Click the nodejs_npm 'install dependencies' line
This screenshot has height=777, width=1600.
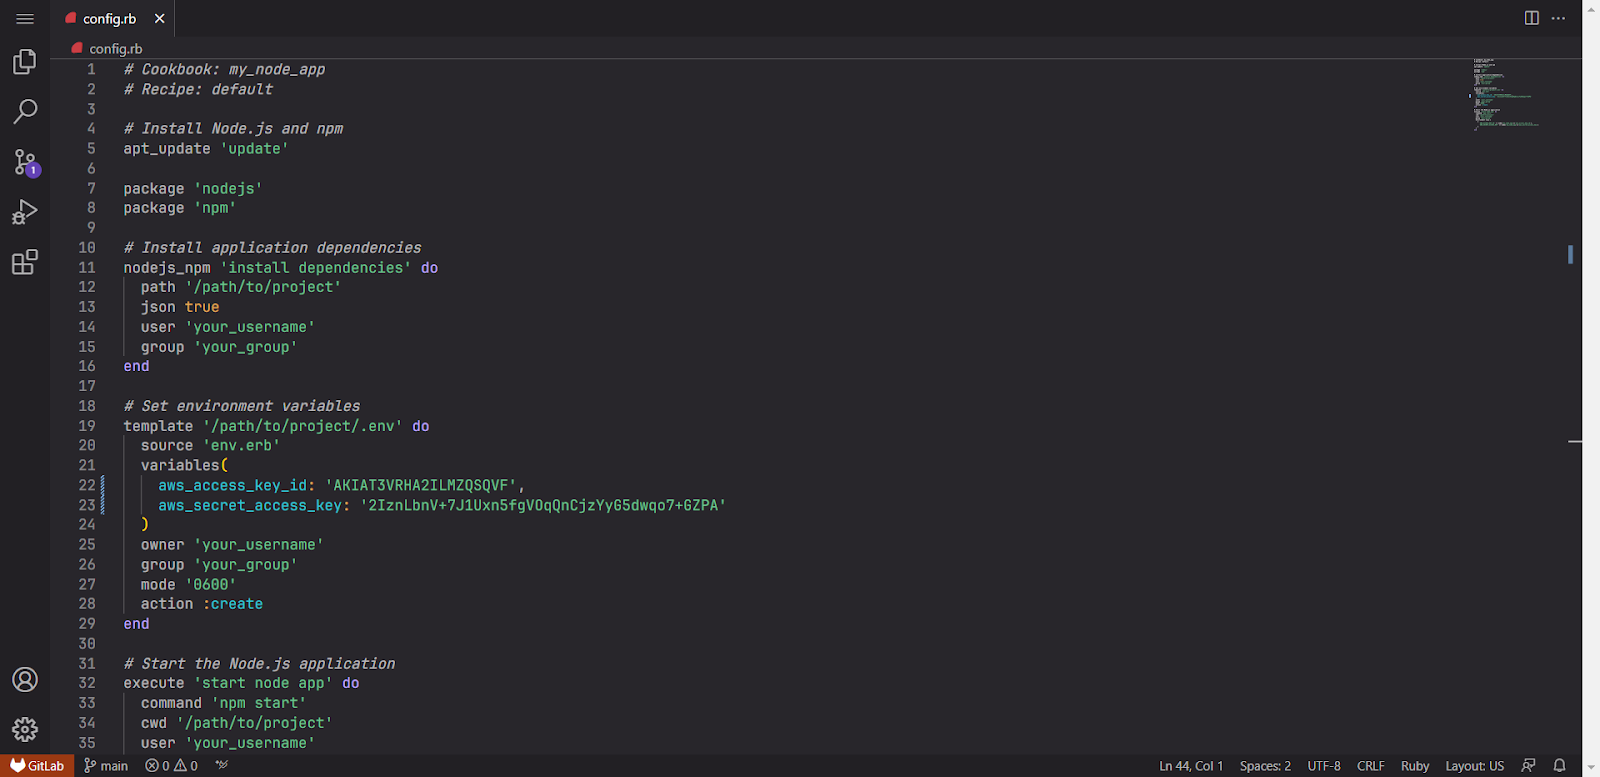point(281,268)
